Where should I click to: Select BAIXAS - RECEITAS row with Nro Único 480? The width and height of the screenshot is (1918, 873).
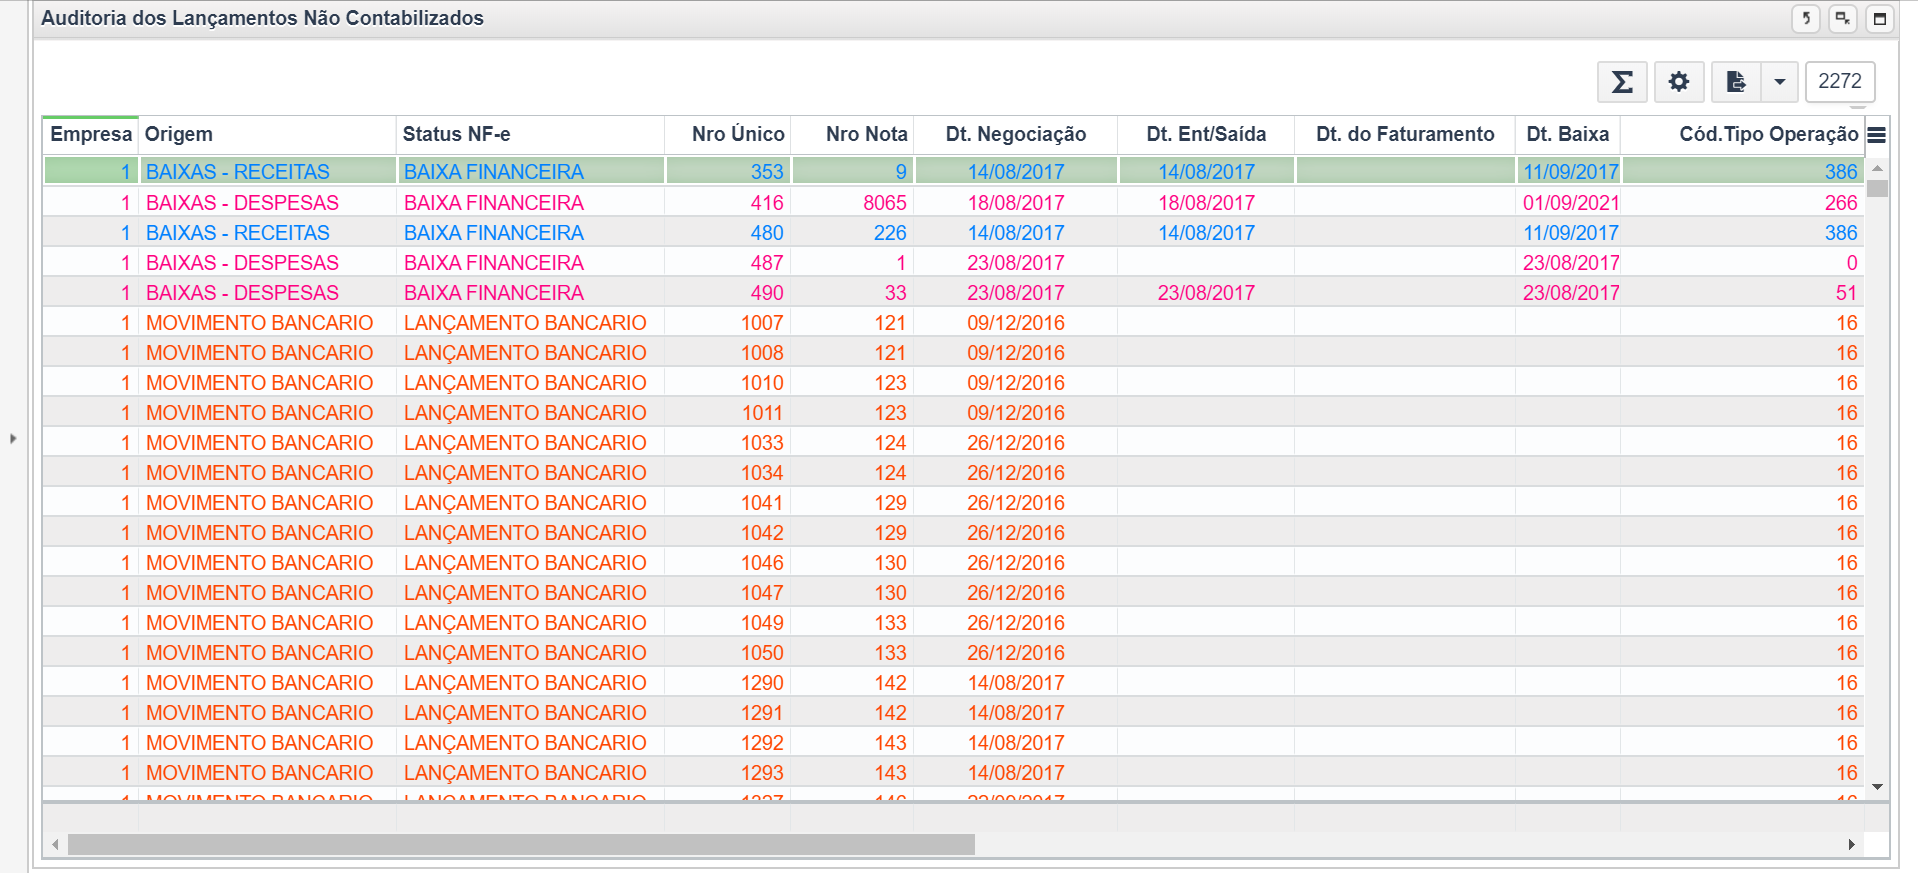953,233
